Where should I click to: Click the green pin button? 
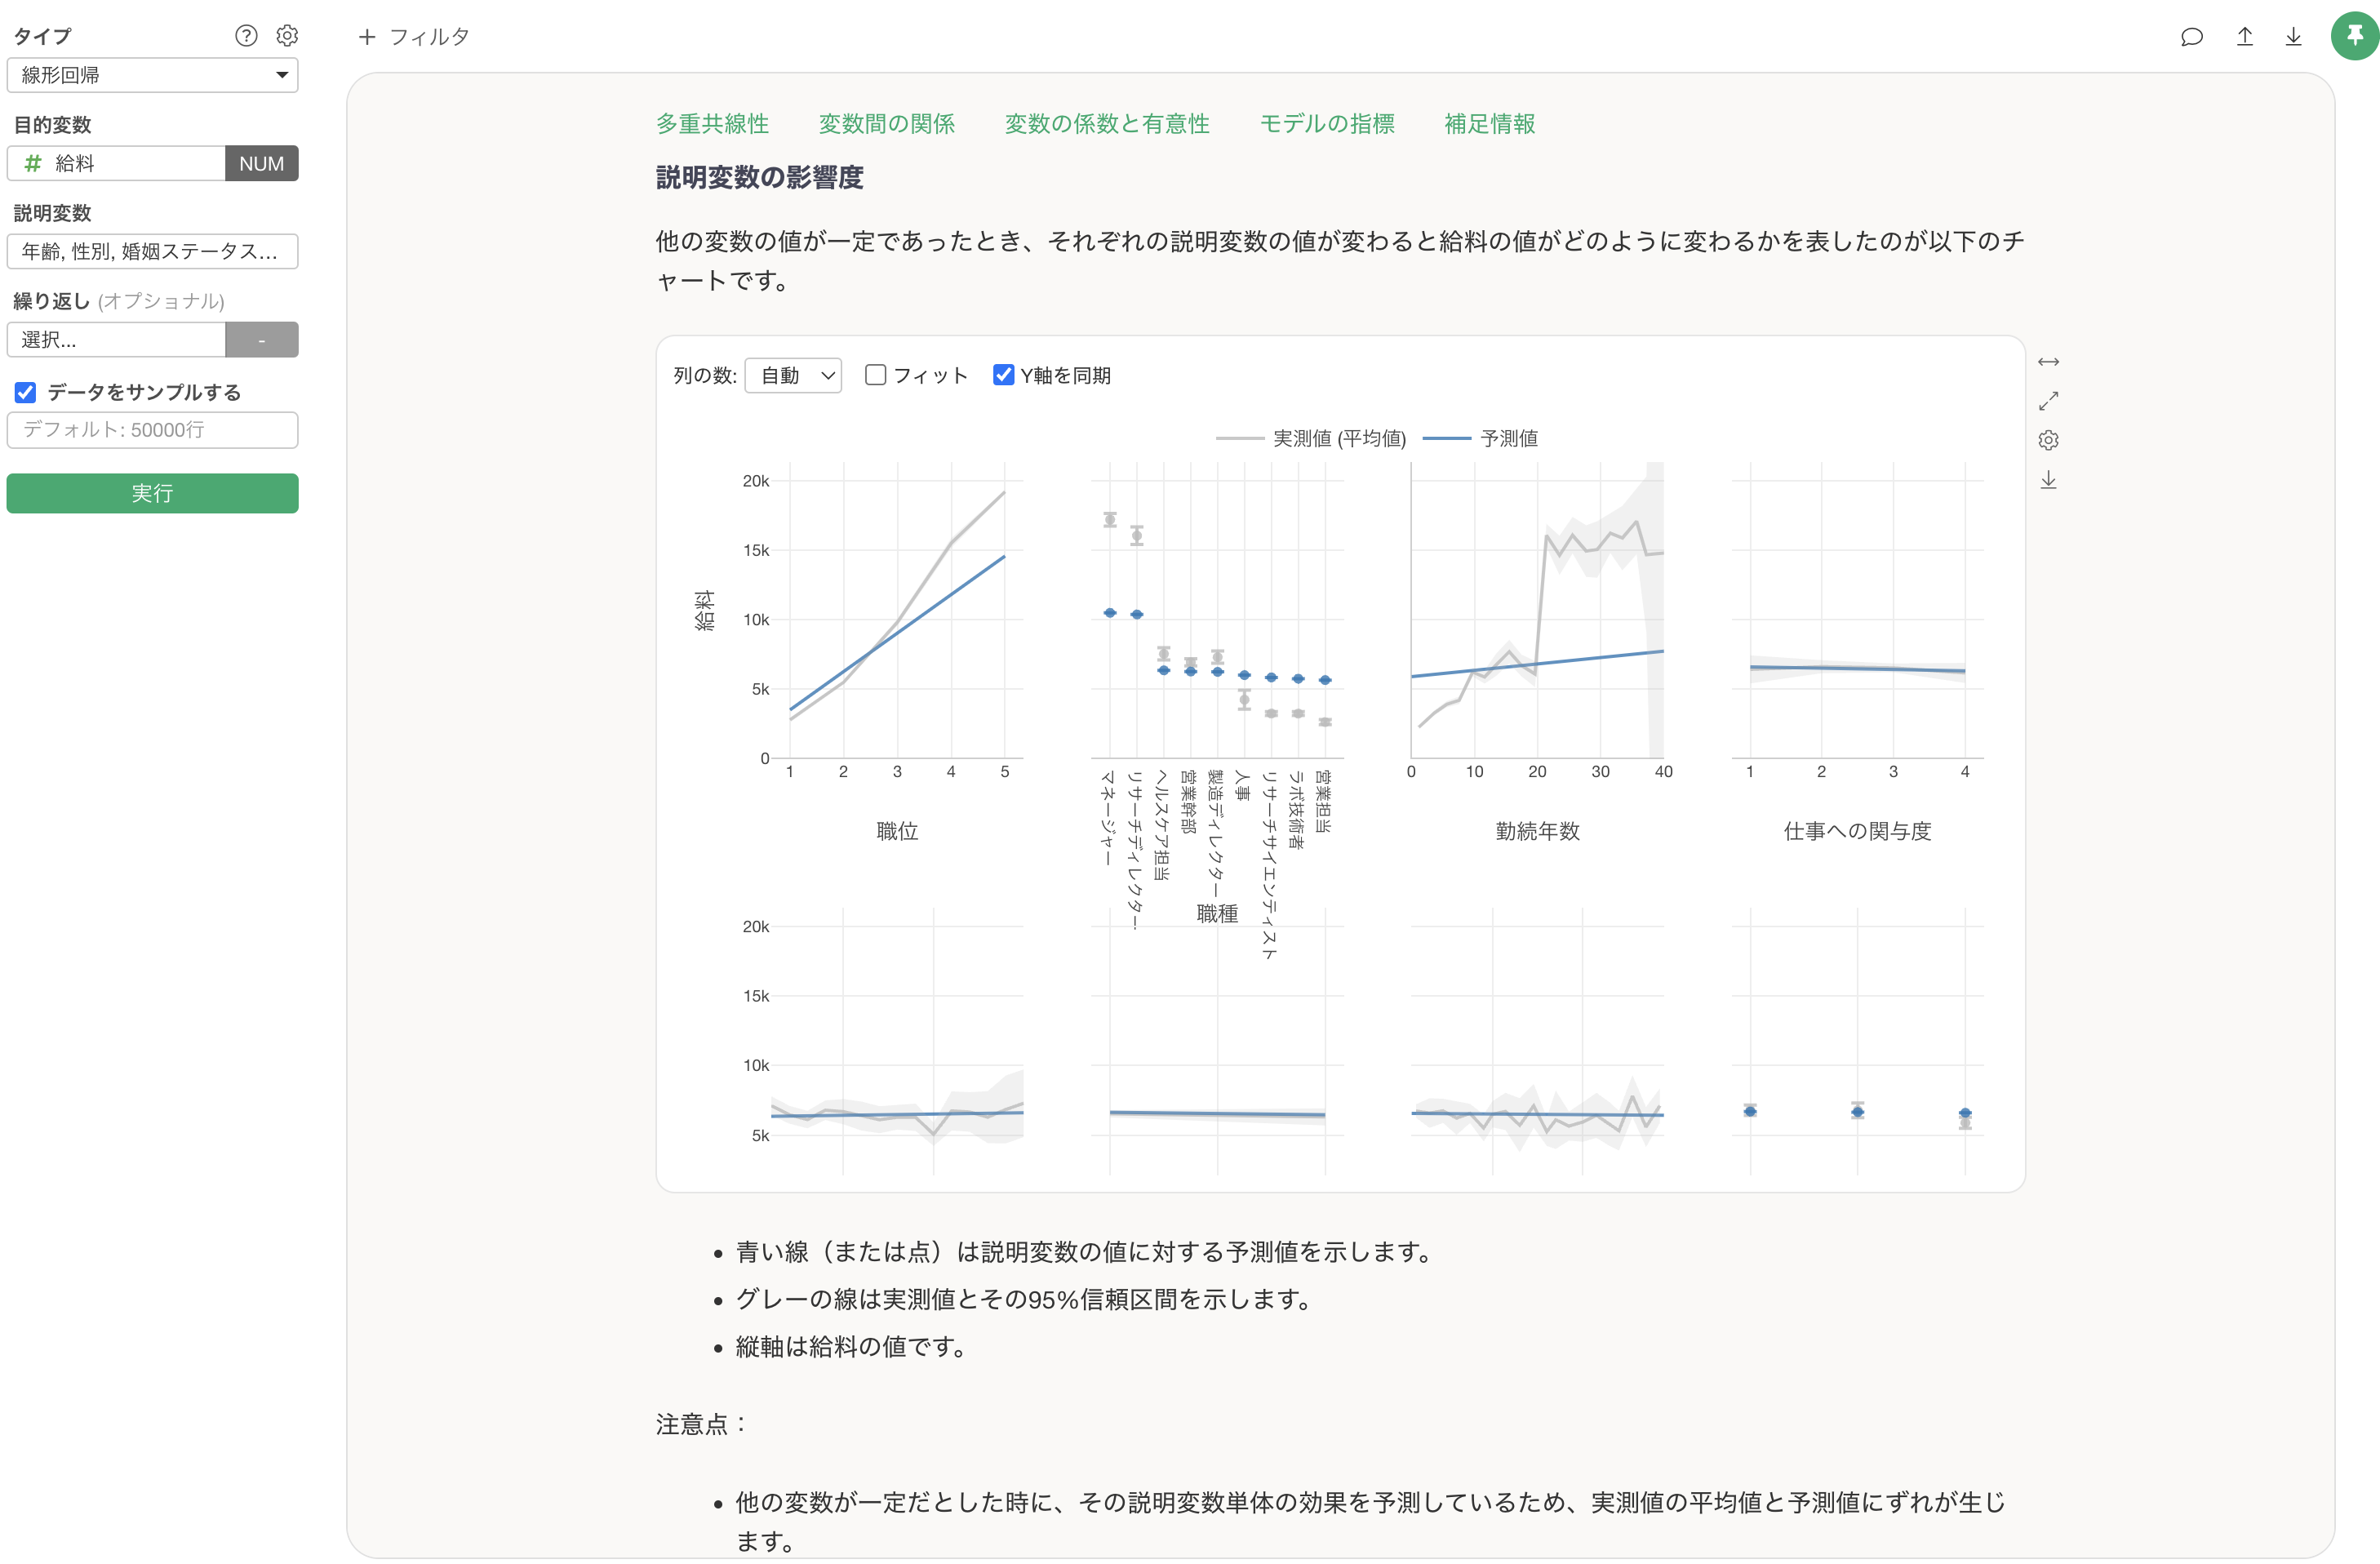(x=2354, y=37)
